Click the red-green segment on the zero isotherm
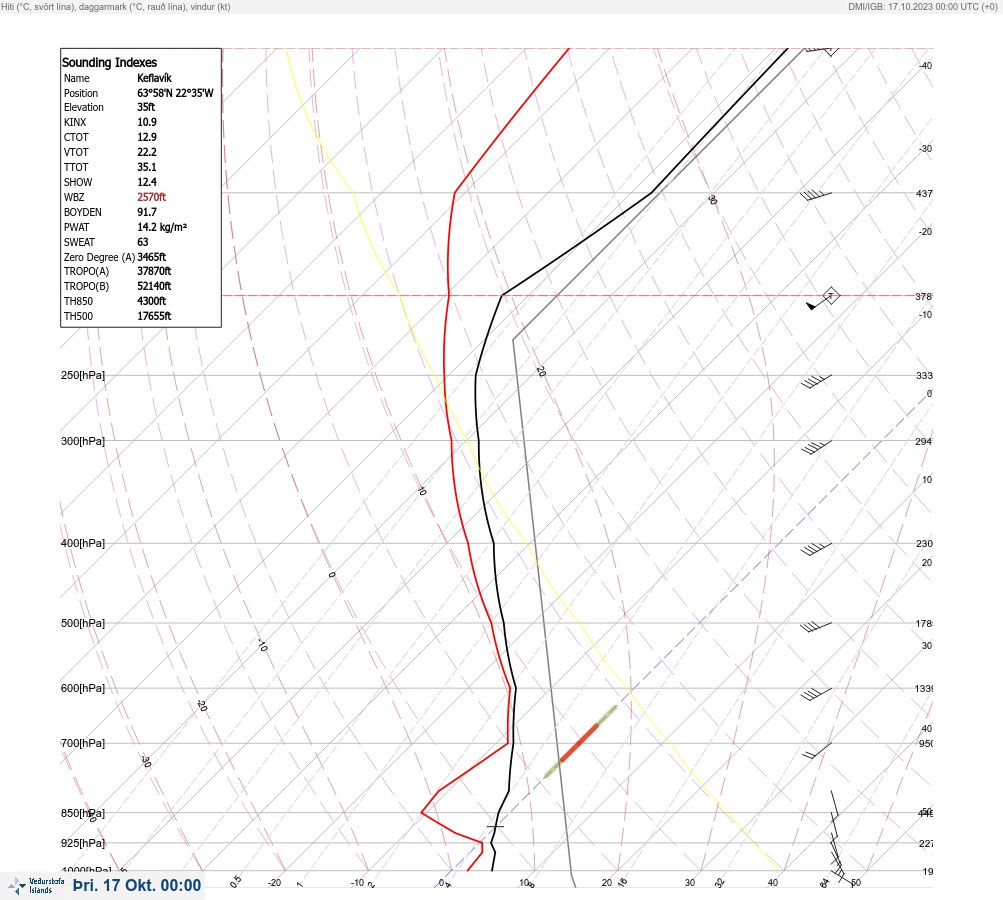Image resolution: width=1003 pixels, height=900 pixels. (580, 742)
